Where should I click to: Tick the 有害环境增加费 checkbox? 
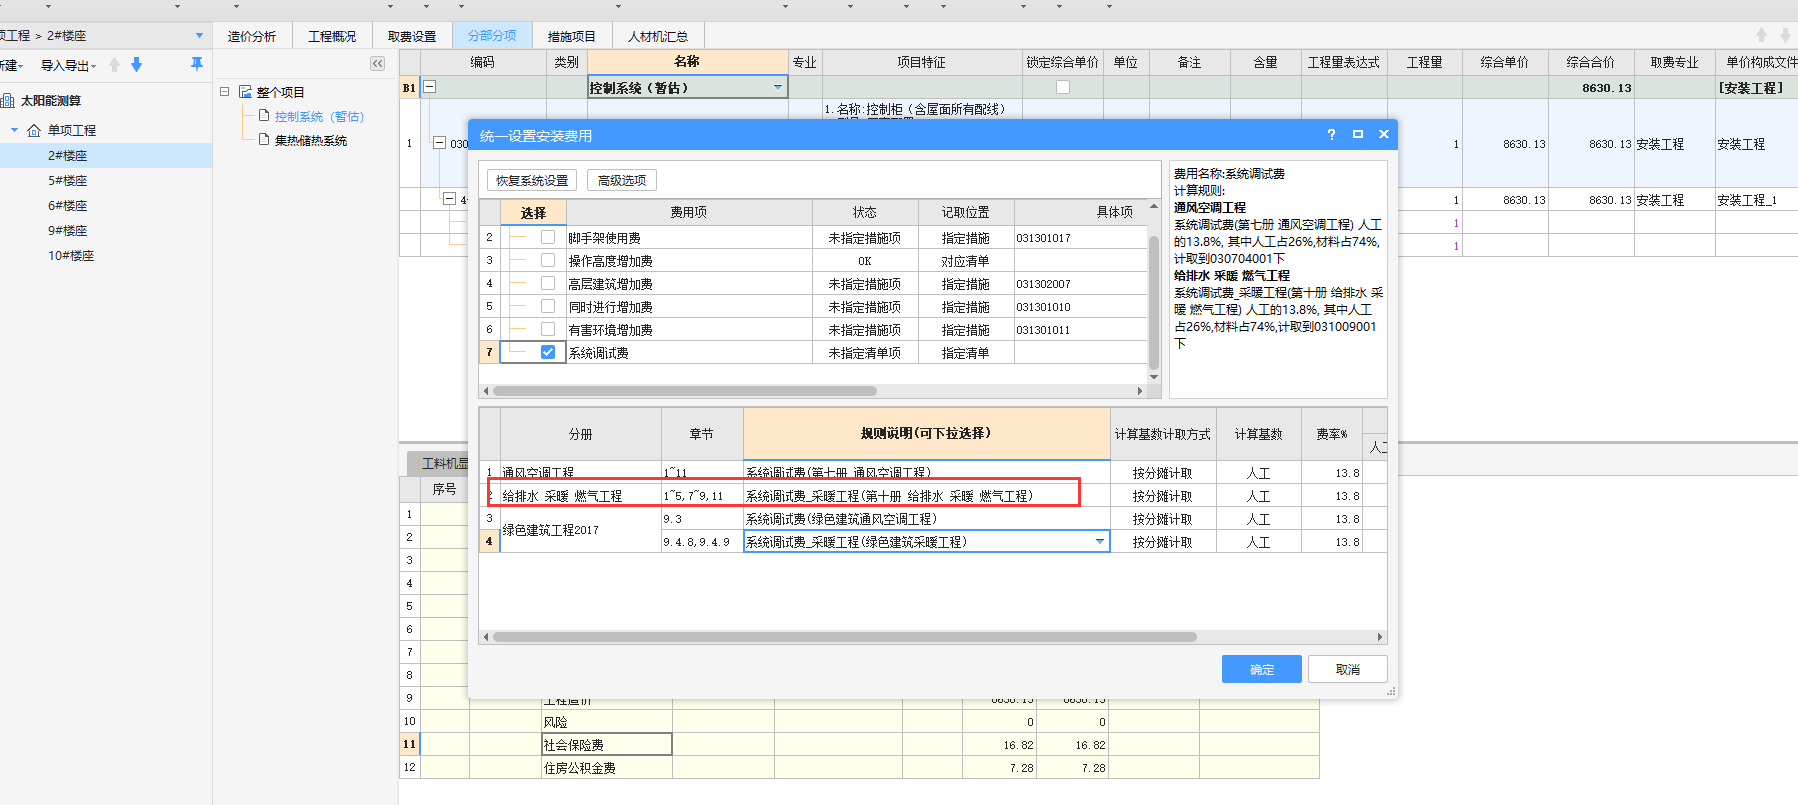pos(548,329)
